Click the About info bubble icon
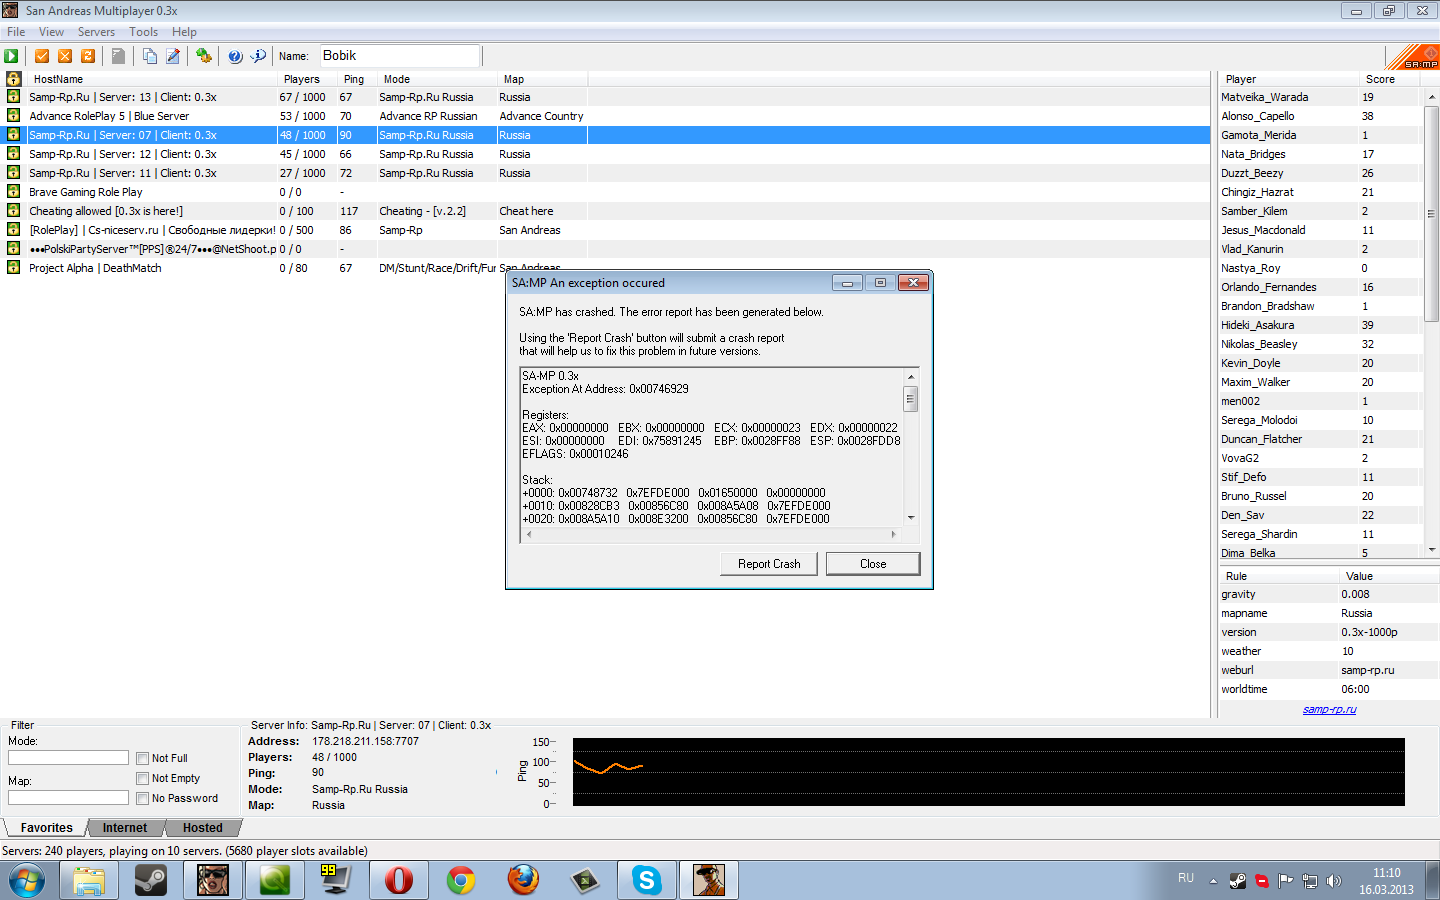Viewport: 1440px width, 900px height. click(258, 56)
